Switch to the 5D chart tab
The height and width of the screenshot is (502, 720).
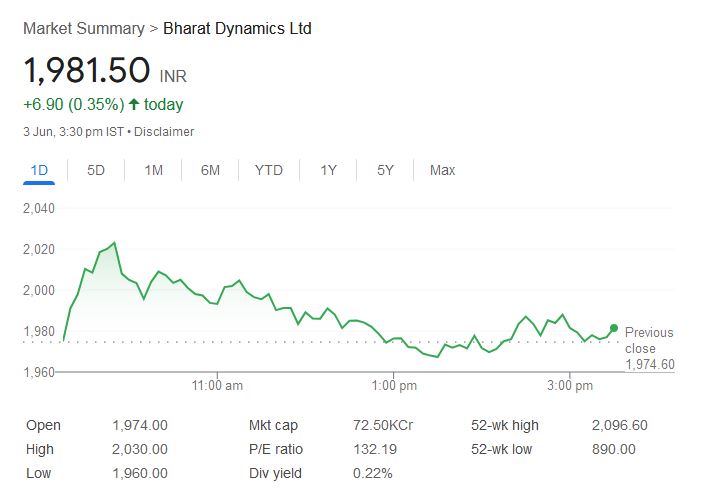(96, 170)
